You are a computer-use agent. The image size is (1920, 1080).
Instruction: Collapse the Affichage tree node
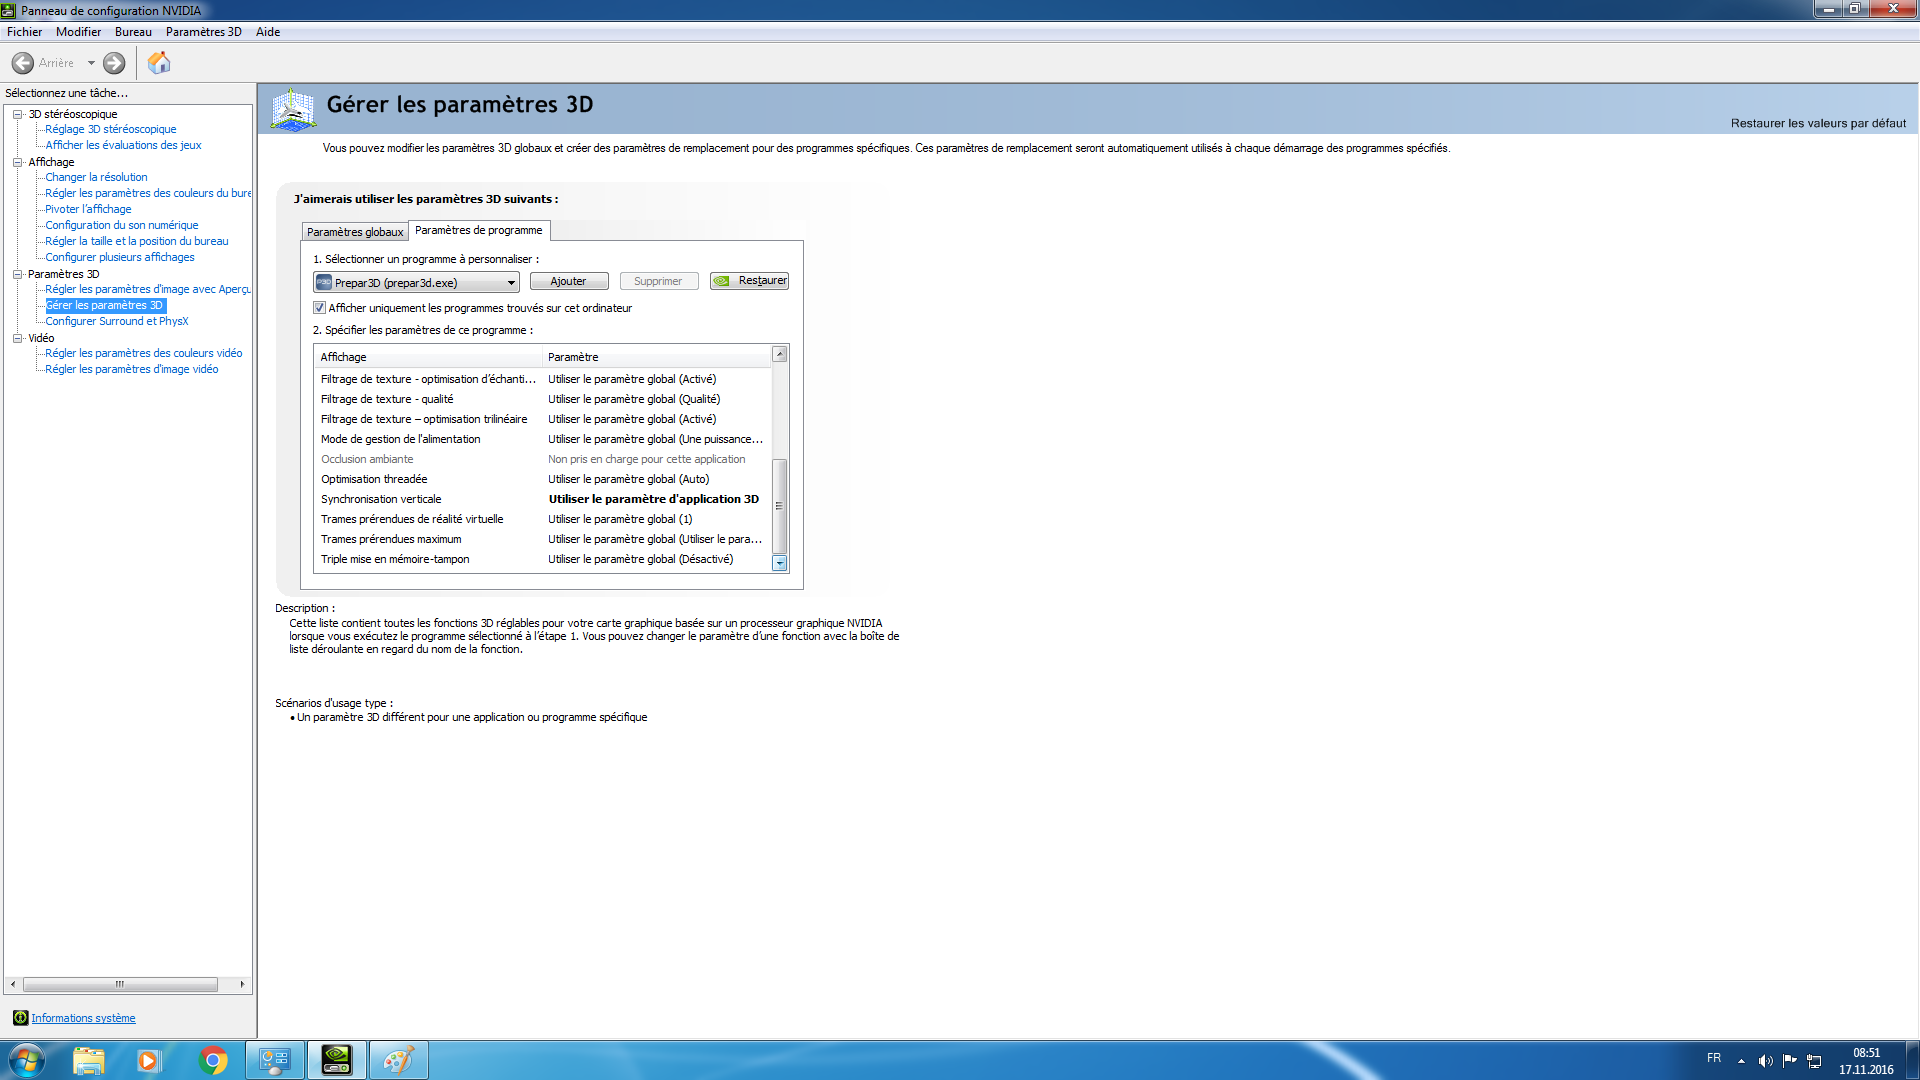[x=18, y=162]
